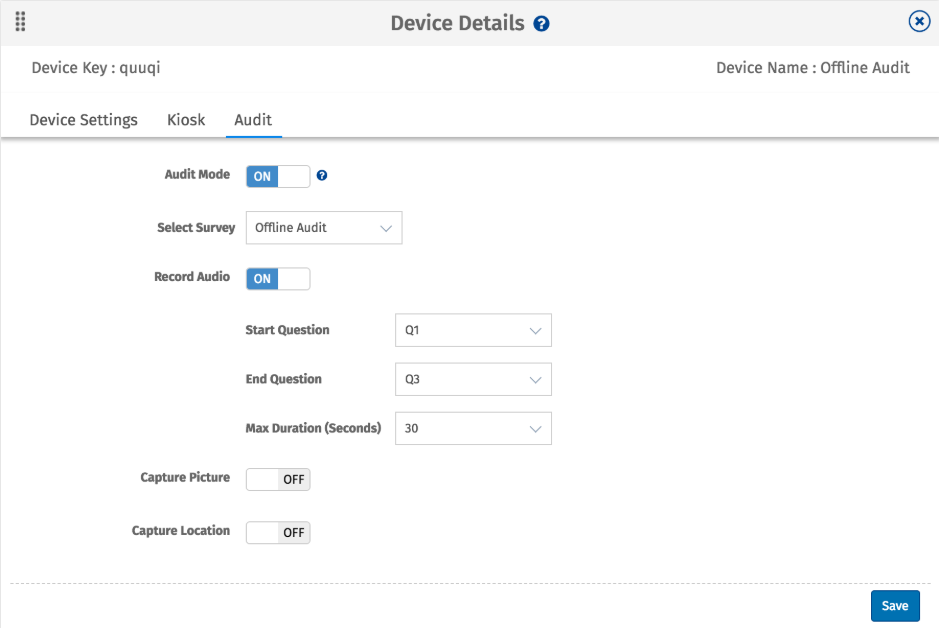This screenshot has height=628, width=939.
Task: Click the Max Duration chevron arrow
Action: point(538,428)
